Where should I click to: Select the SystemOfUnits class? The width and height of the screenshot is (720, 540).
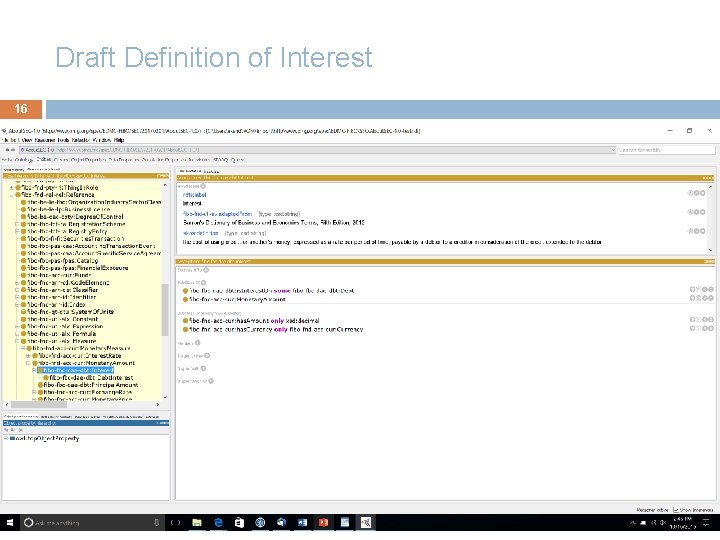pyautogui.click(x=70, y=312)
